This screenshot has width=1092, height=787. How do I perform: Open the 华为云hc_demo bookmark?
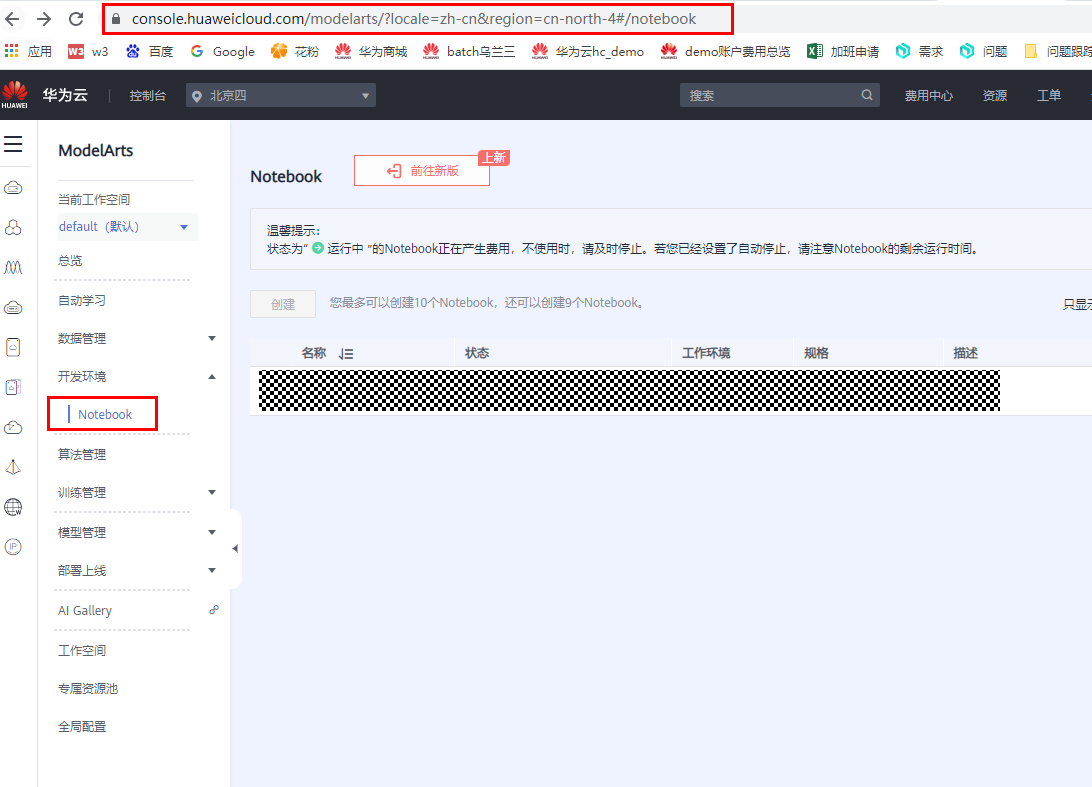pyautogui.click(x=588, y=52)
